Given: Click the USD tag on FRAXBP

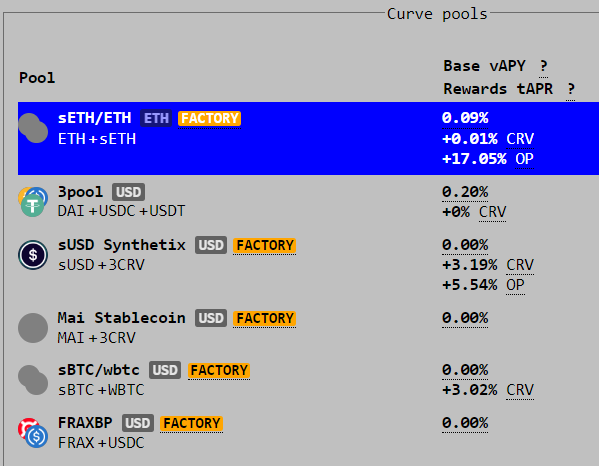Looking at the screenshot, I should 138,423.
